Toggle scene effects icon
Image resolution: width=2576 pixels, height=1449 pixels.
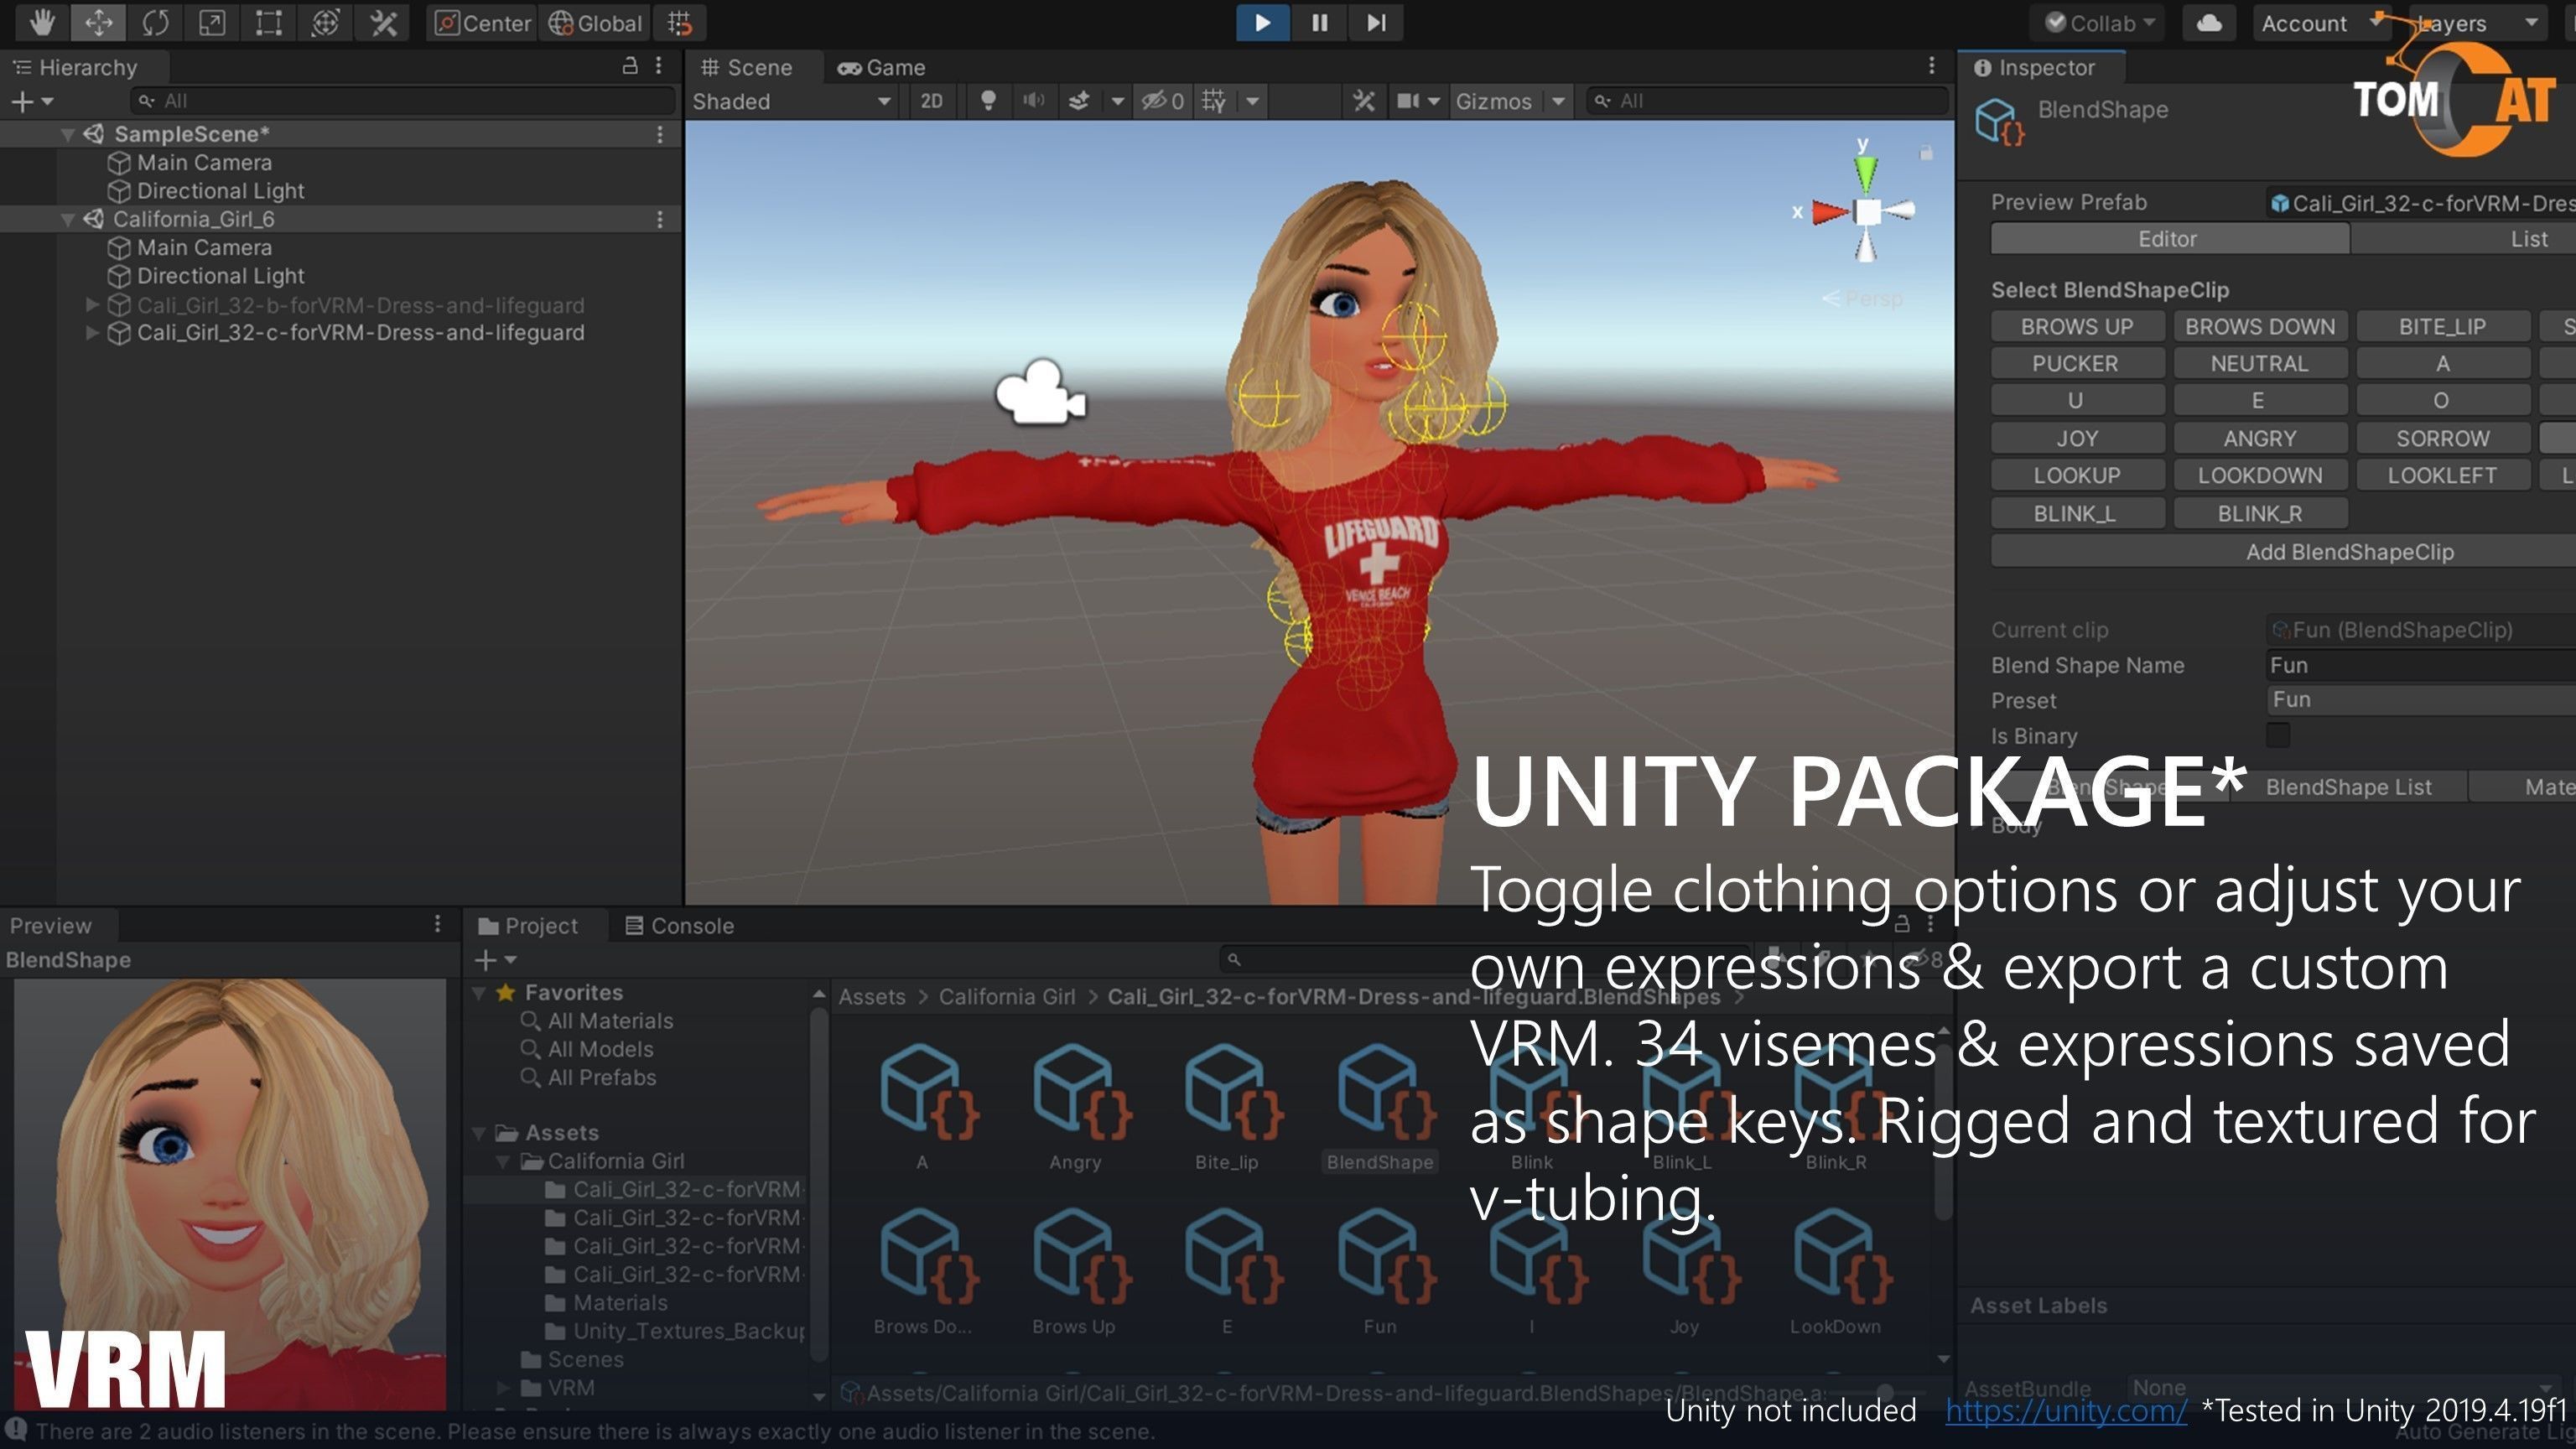pyautogui.click(x=1080, y=101)
